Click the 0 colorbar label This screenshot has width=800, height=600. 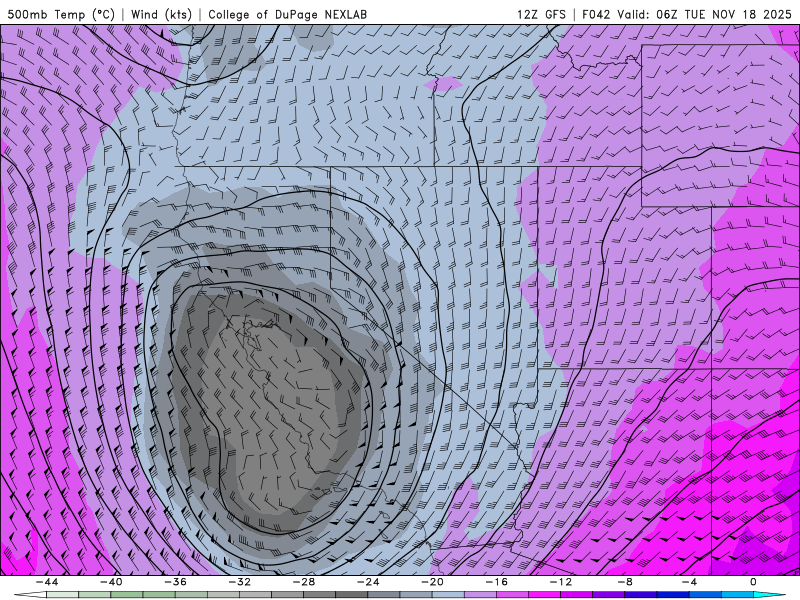[753, 582]
